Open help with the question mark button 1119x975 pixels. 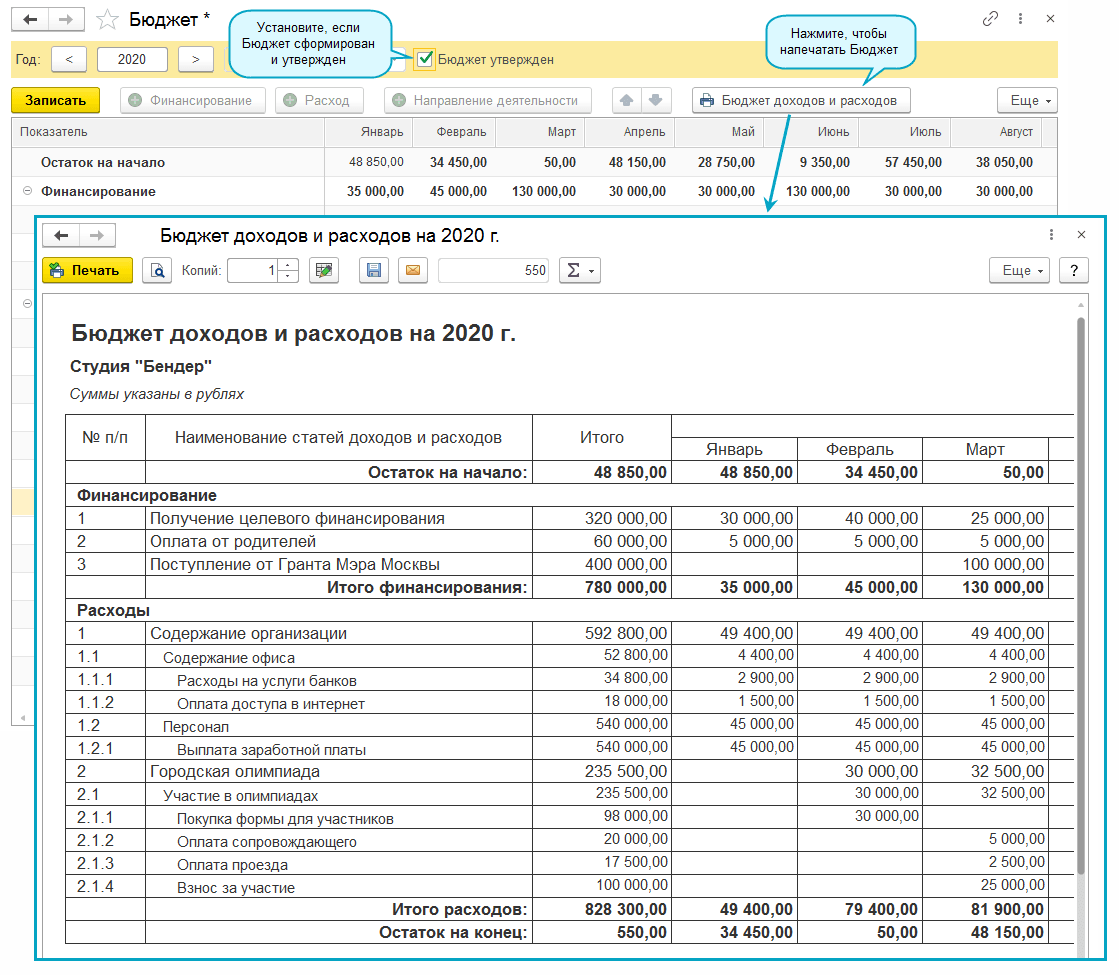pos(1073,270)
